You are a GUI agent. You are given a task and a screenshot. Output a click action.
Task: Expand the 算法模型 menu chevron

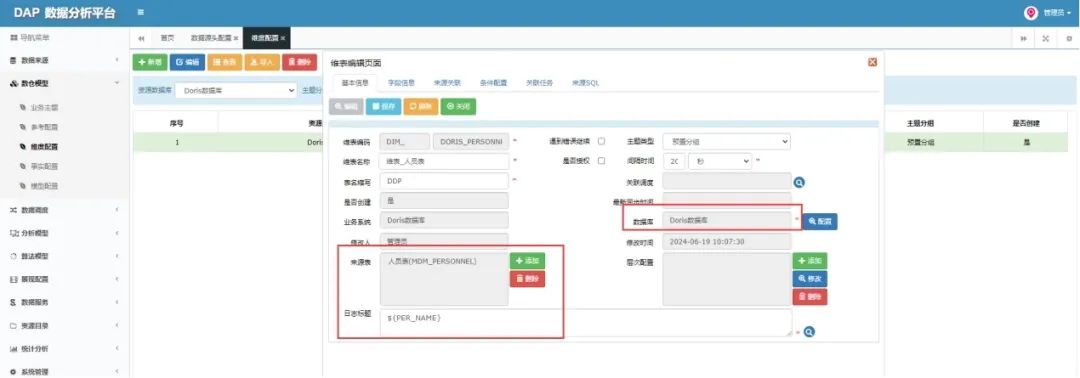[x=116, y=256]
